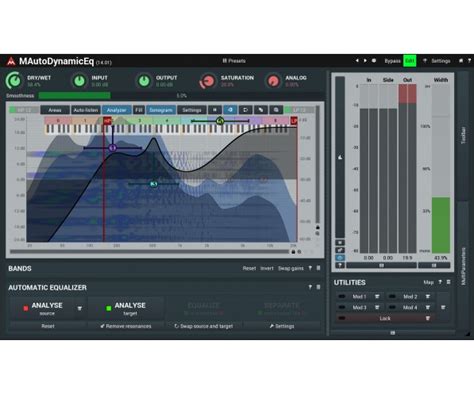The height and width of the screenshot is (394, 474).
Task: Click the highlighted blue speaker icon in graph toolbar
Action: pyautogui.click(x=230, y=110)
